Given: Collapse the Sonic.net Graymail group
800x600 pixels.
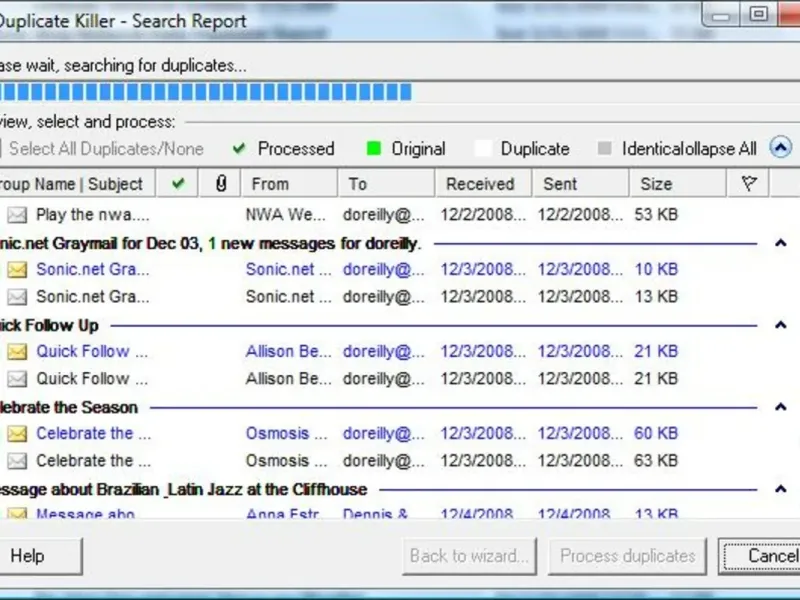Looking at the screenshot, I should tap(780, 243).
